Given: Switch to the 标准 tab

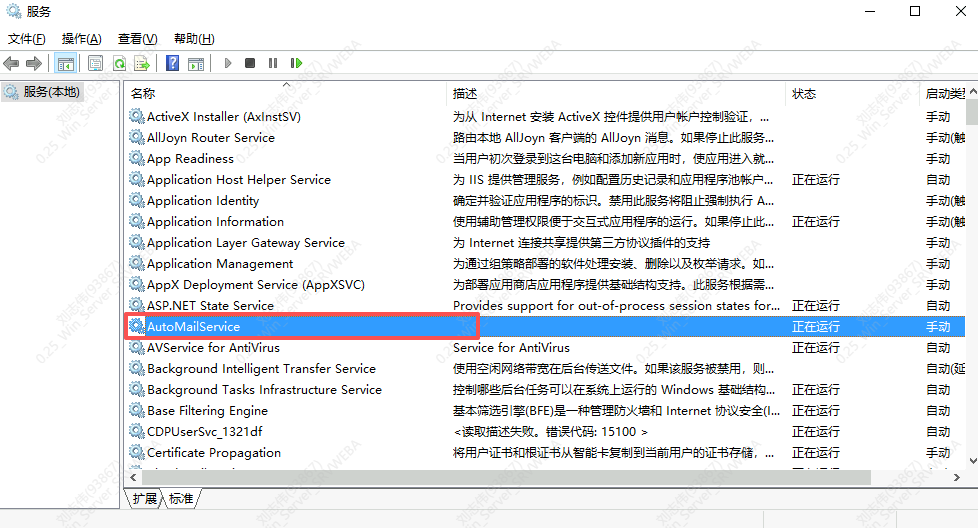Looking at the screenshot, I should coord(181,499).
